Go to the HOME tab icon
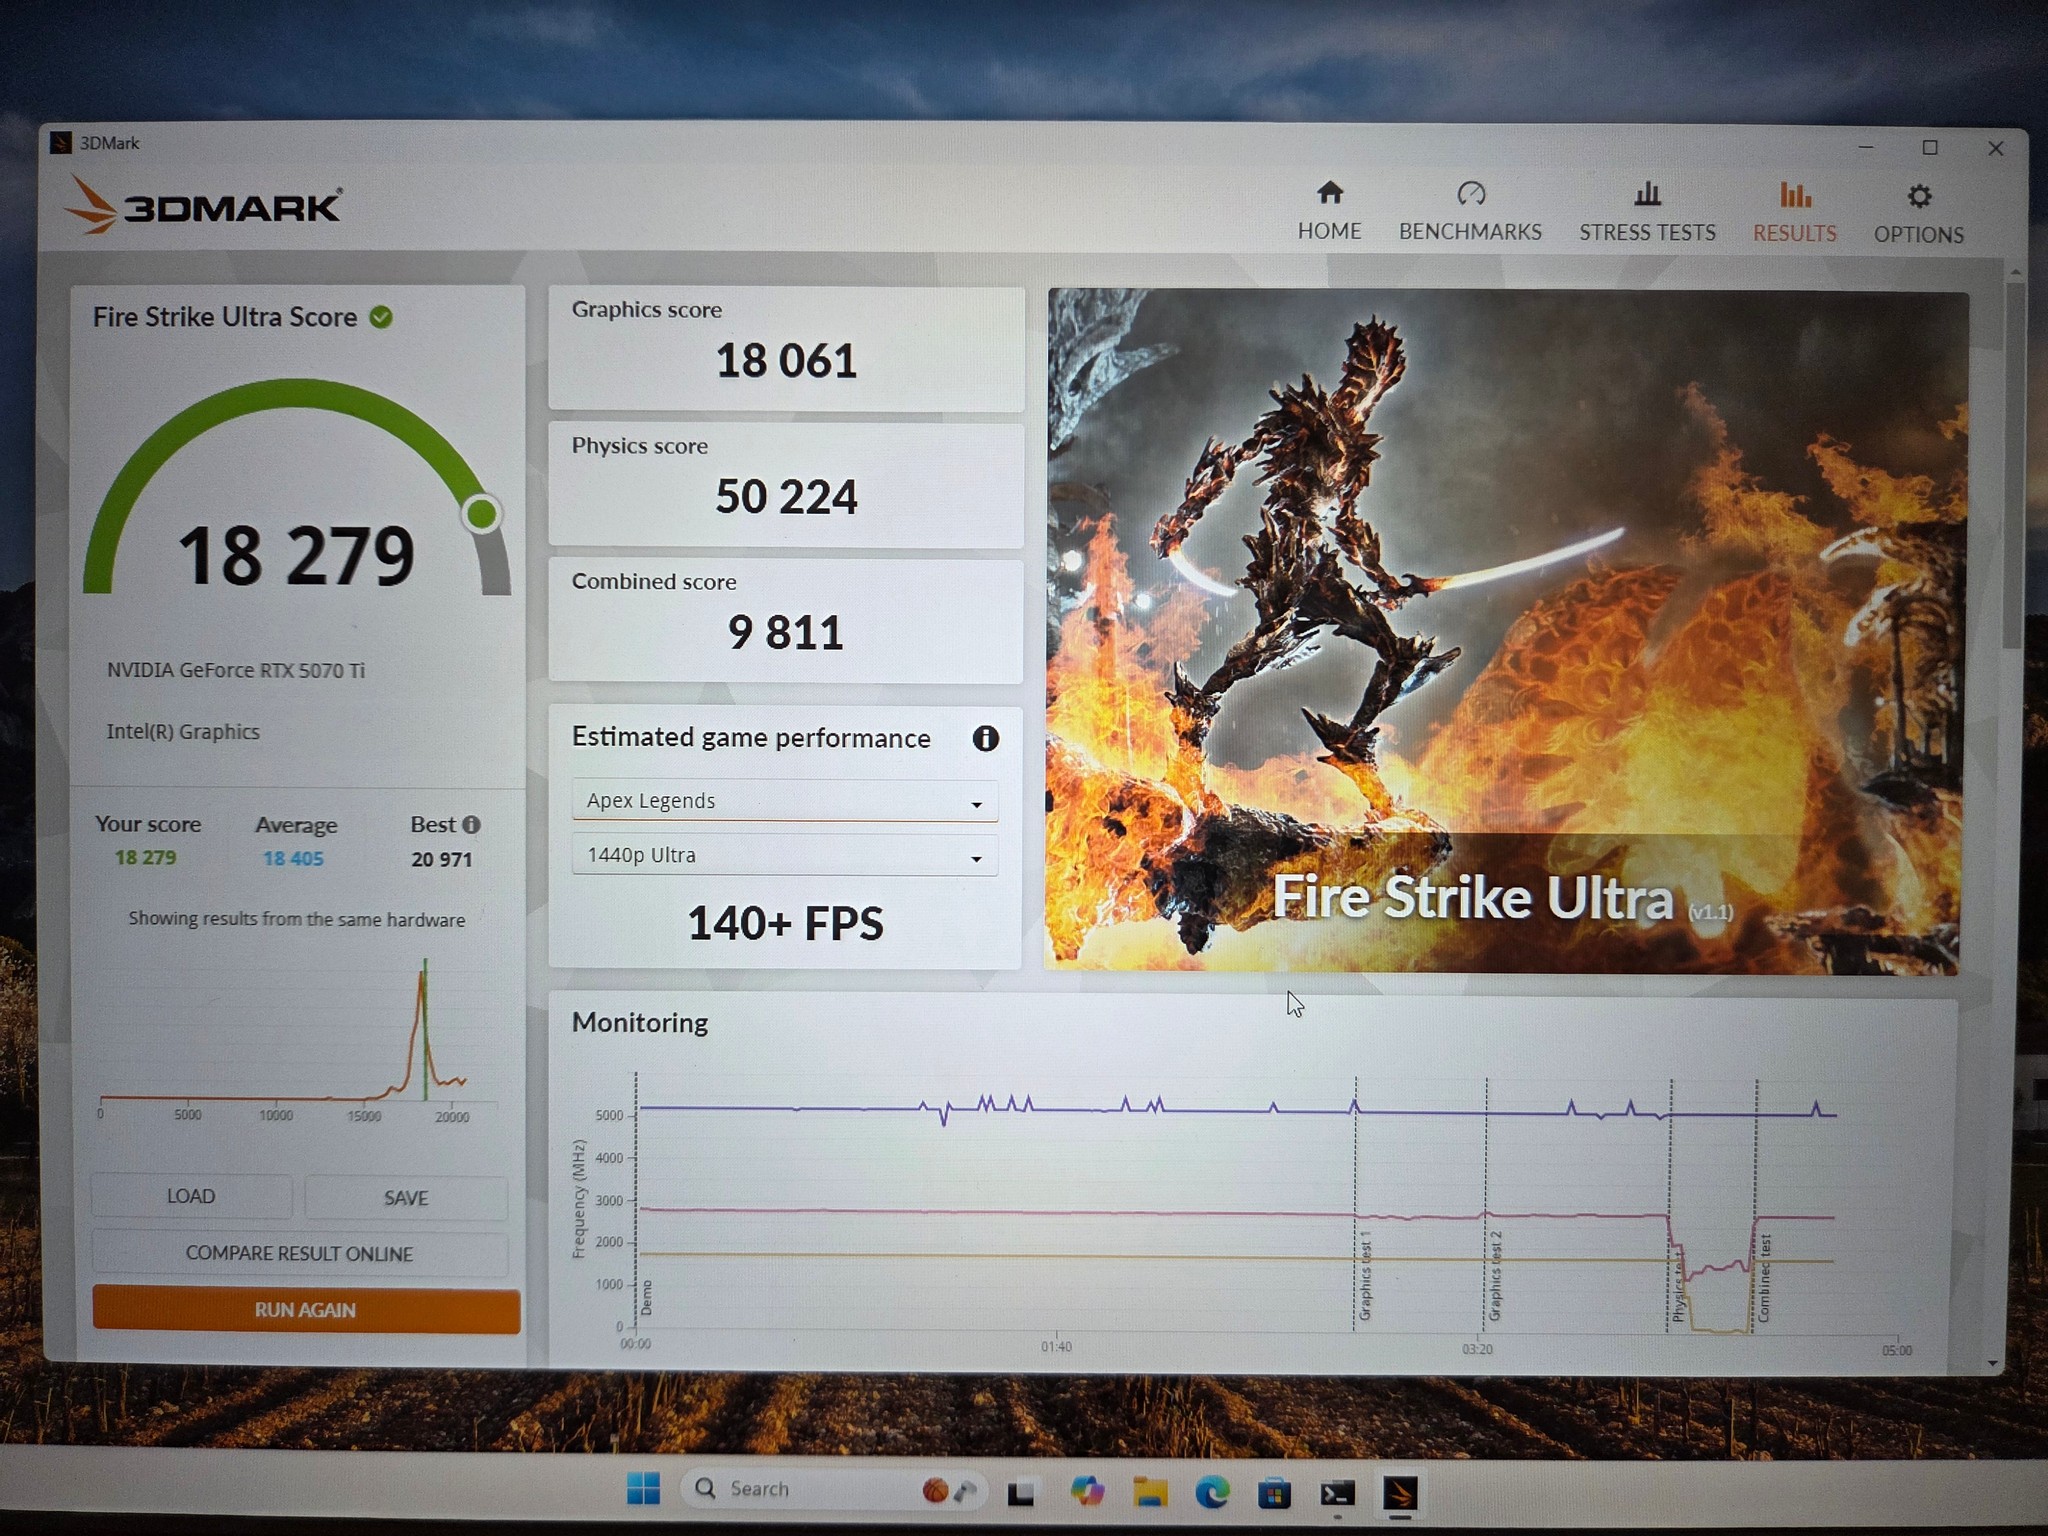This screenshot has height=1536, width=2048. (x=1329, y=192)
